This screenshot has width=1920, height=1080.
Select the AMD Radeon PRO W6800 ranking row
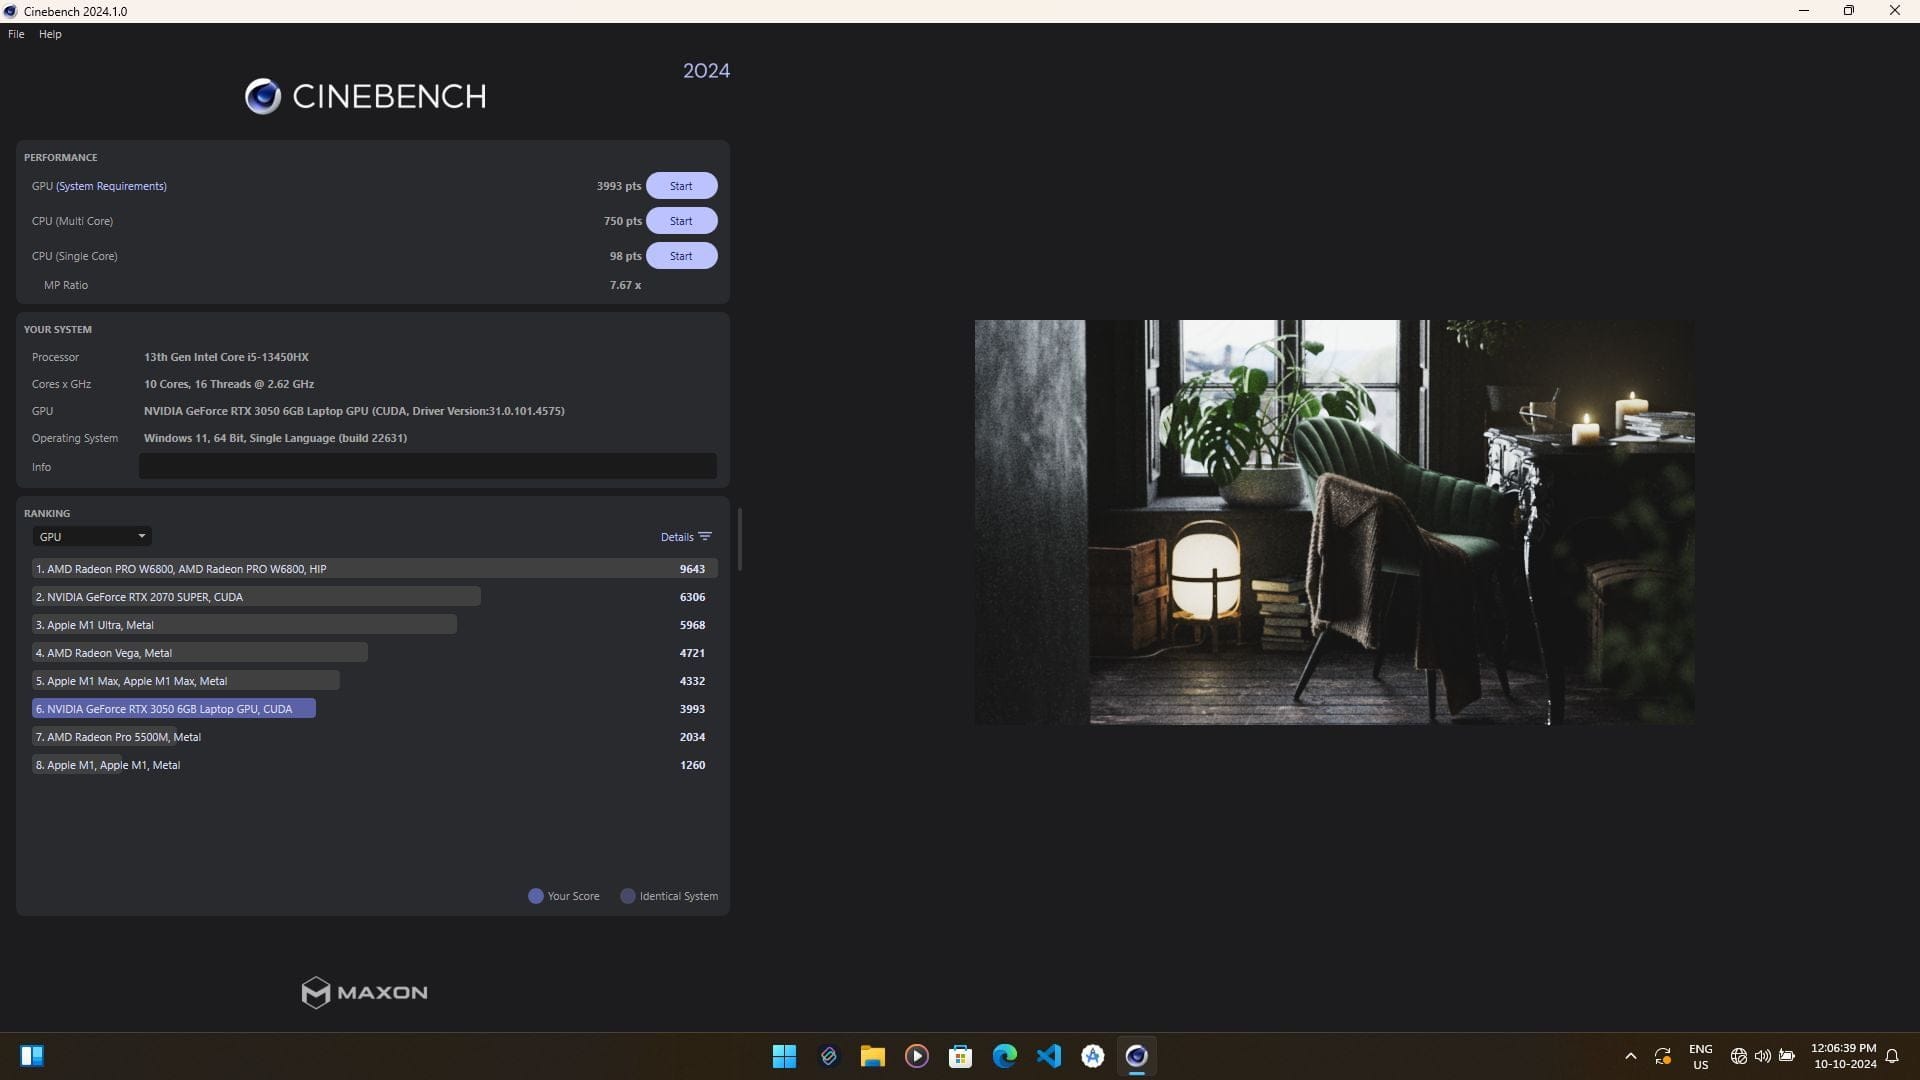click(374, 569)
